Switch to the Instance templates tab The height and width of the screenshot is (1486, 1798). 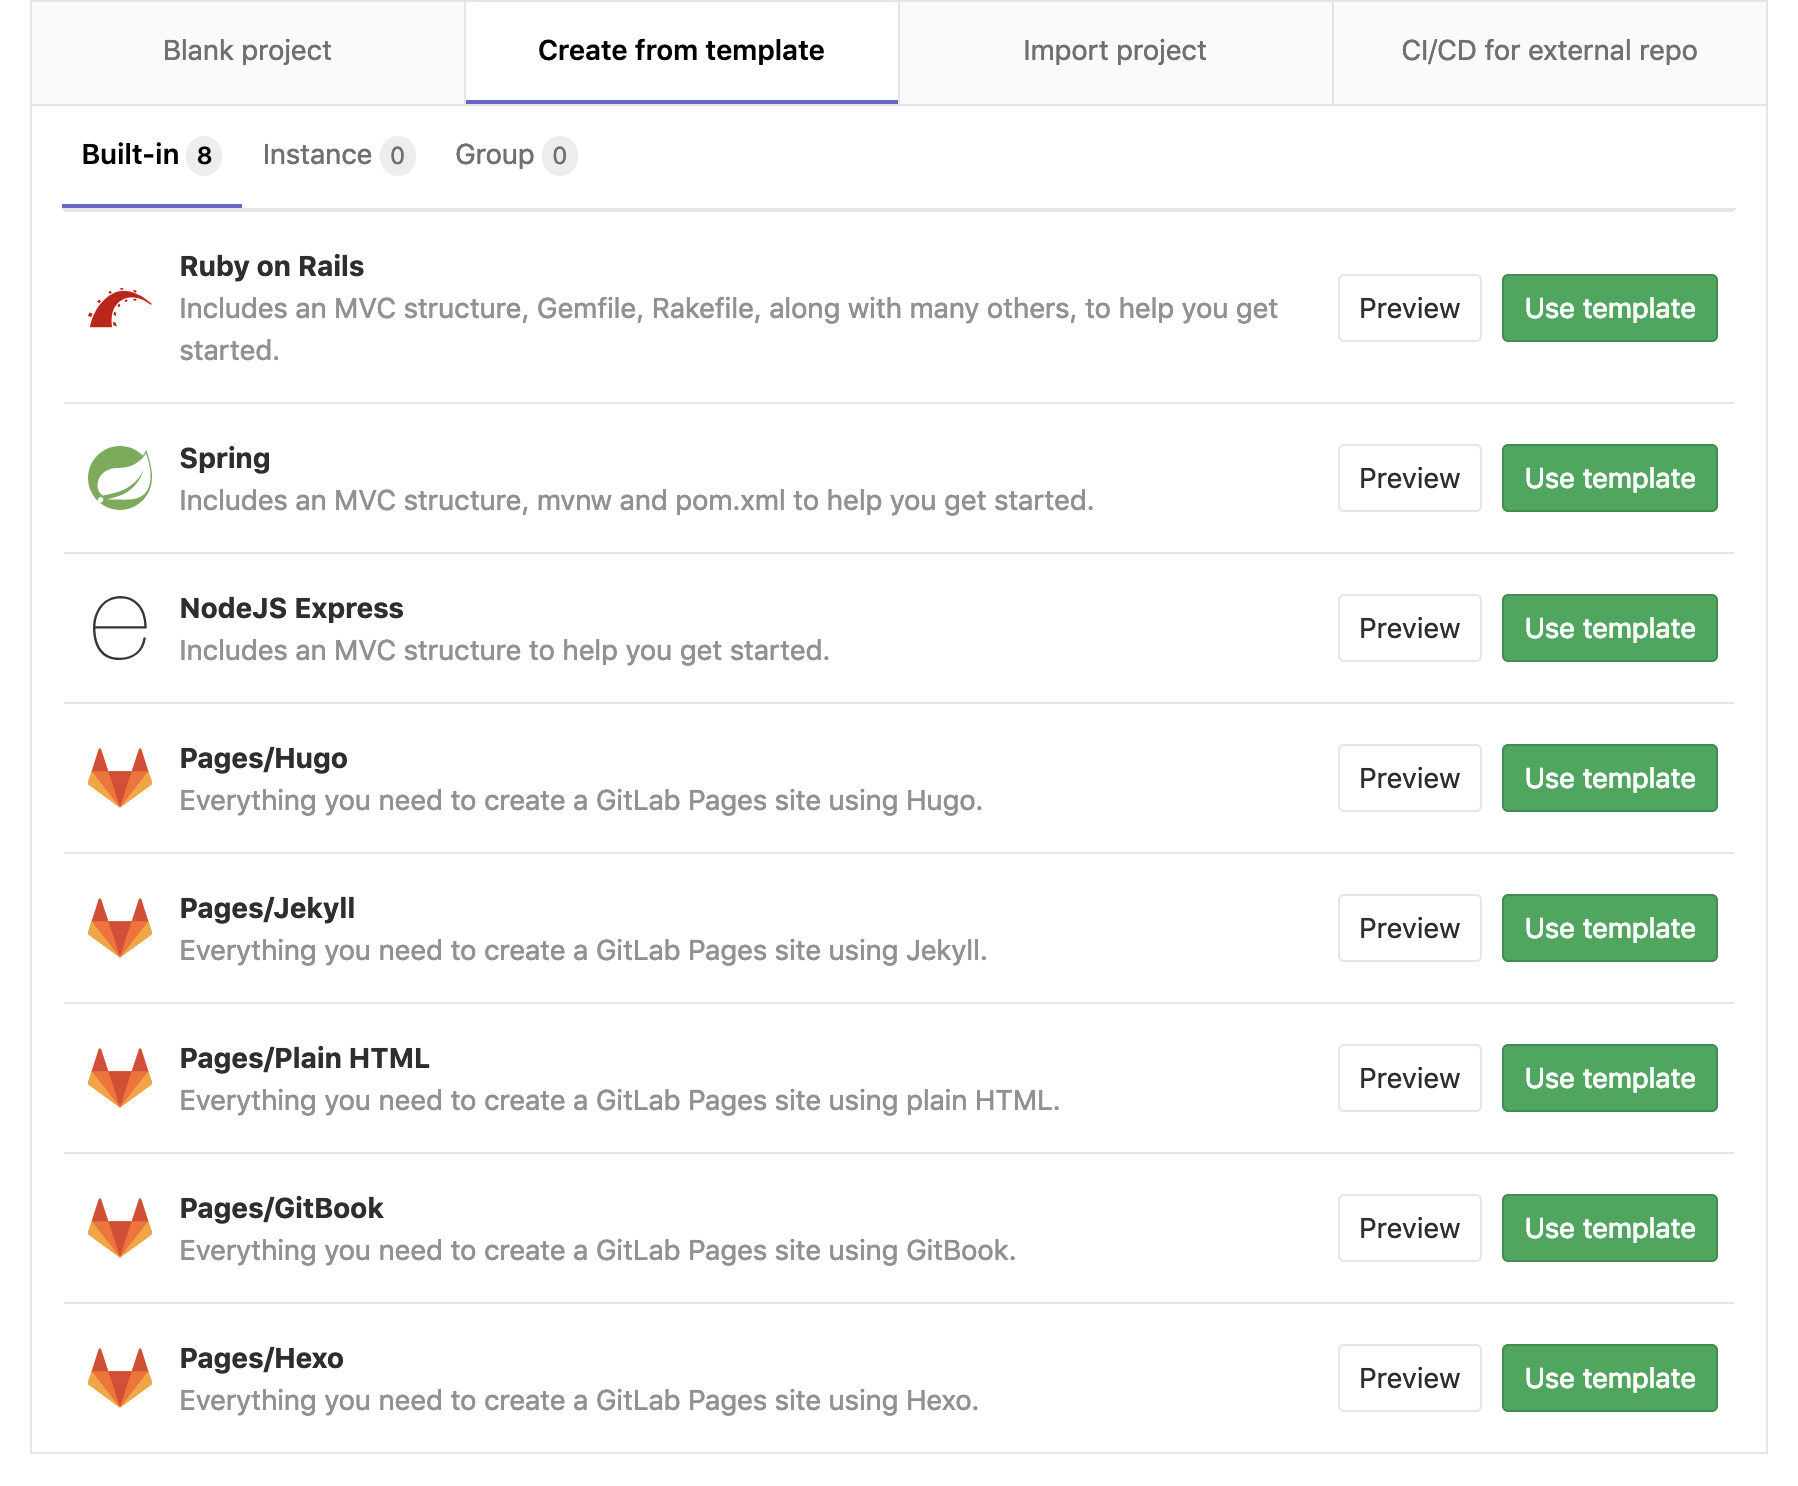[x=337, y=155]
